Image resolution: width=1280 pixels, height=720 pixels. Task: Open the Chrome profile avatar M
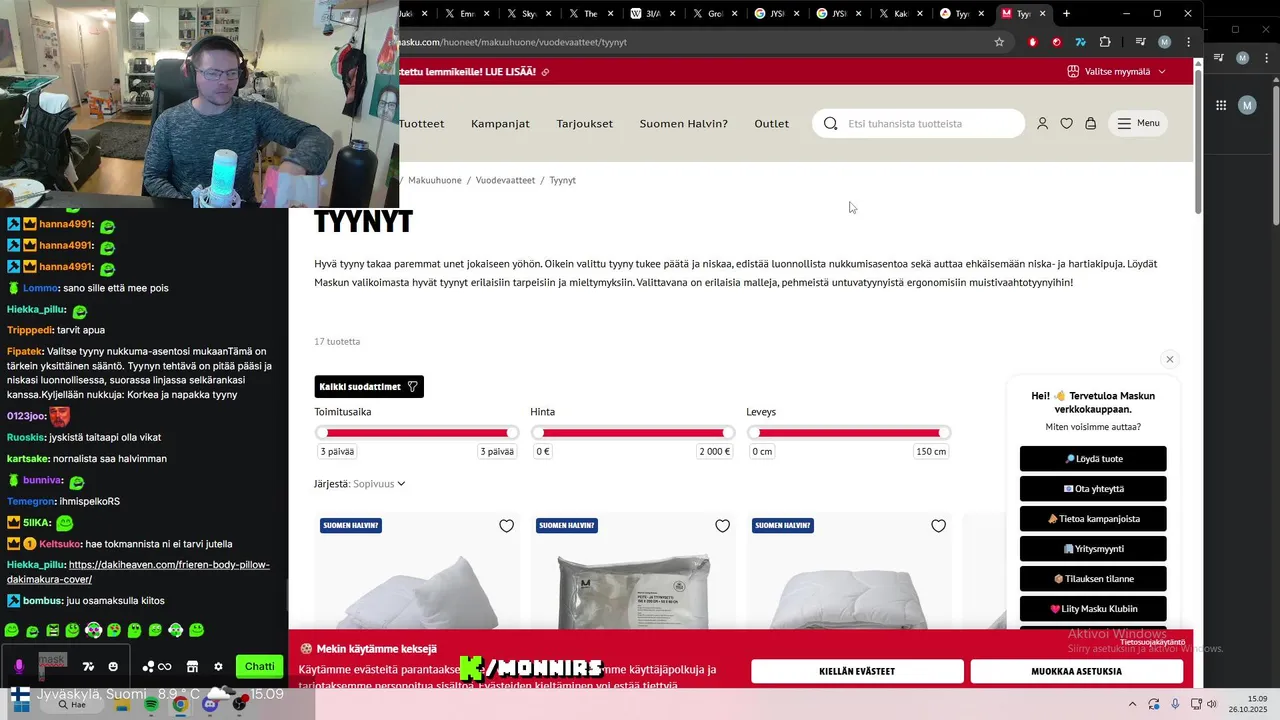tap(1164, 42)
